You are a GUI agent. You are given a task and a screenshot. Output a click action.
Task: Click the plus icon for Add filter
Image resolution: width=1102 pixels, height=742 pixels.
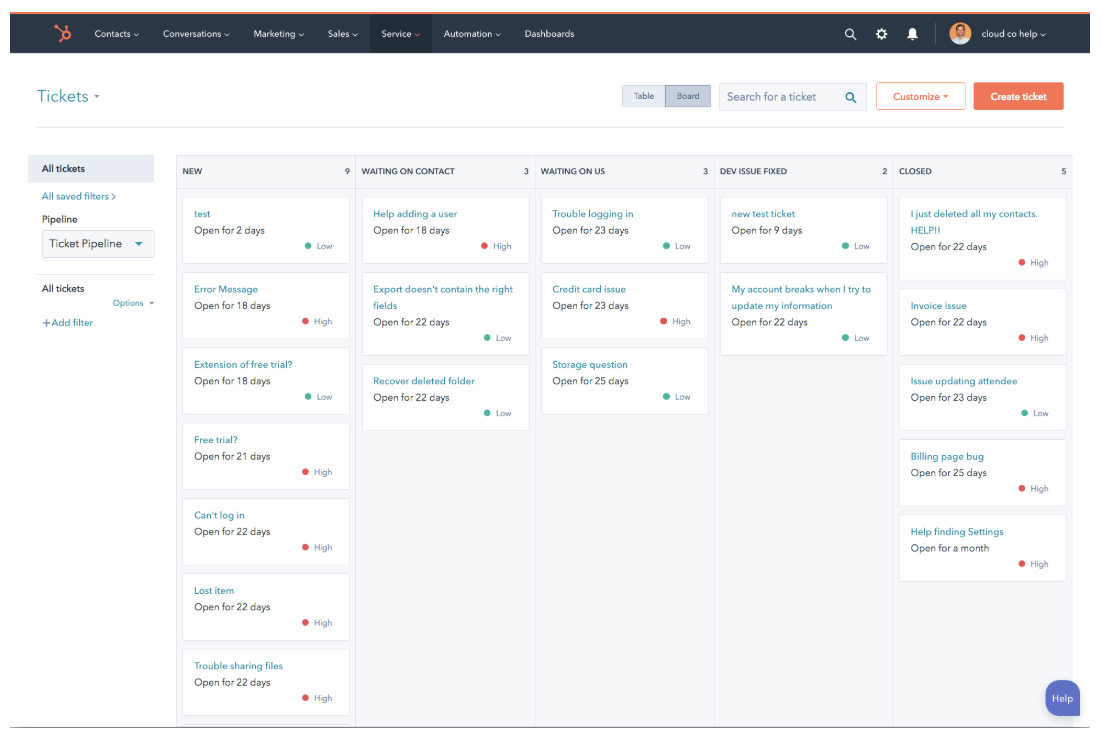pos(46,323)
